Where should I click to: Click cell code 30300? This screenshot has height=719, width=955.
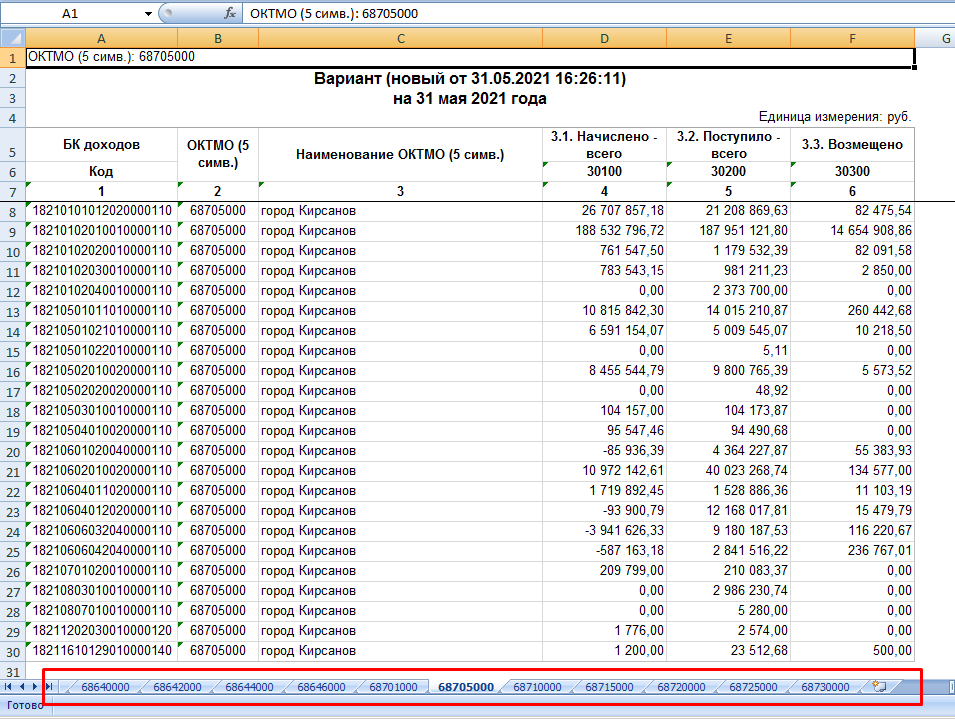(x=852, y=171)
